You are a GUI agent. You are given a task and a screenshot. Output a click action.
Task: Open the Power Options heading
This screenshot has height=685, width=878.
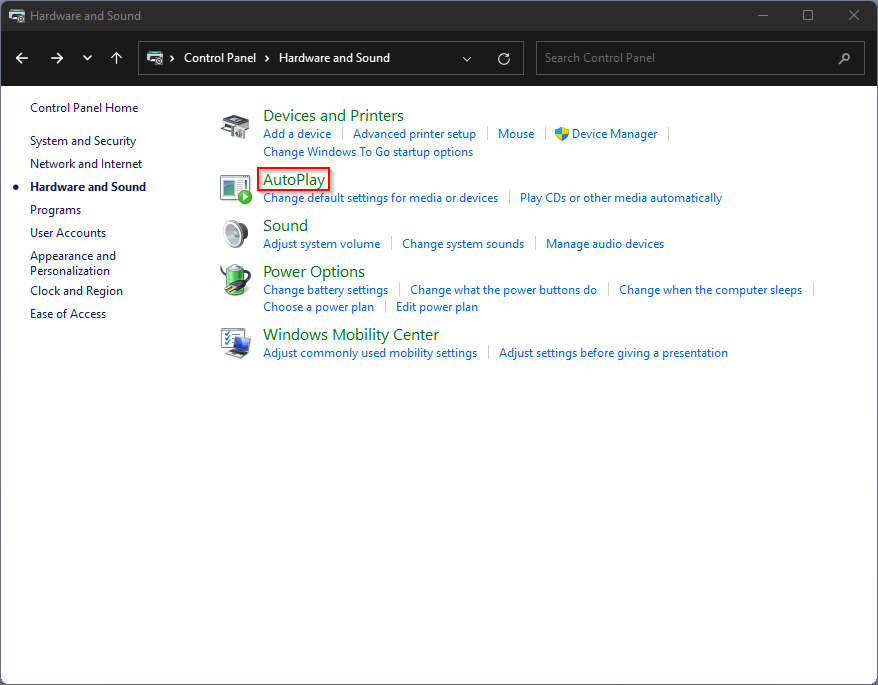click(314, 272)
